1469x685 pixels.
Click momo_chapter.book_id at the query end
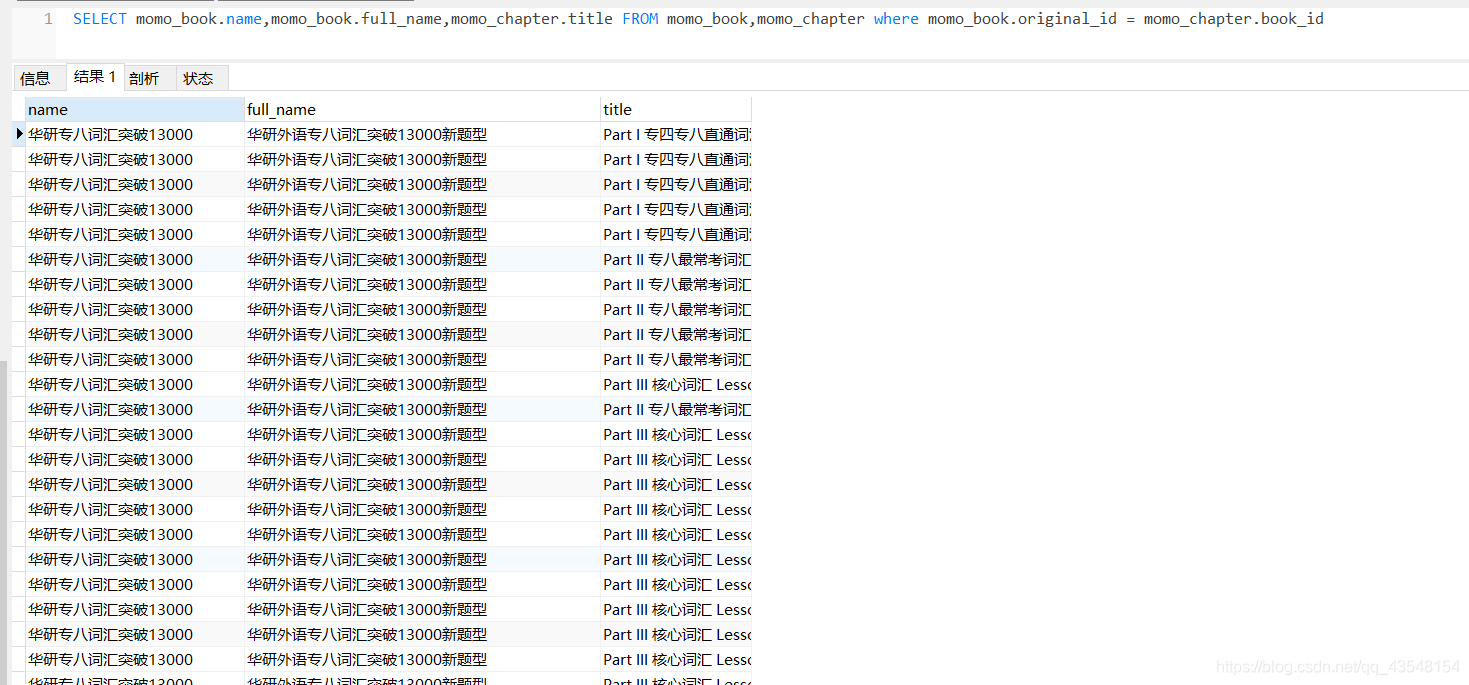point(1234,19)
